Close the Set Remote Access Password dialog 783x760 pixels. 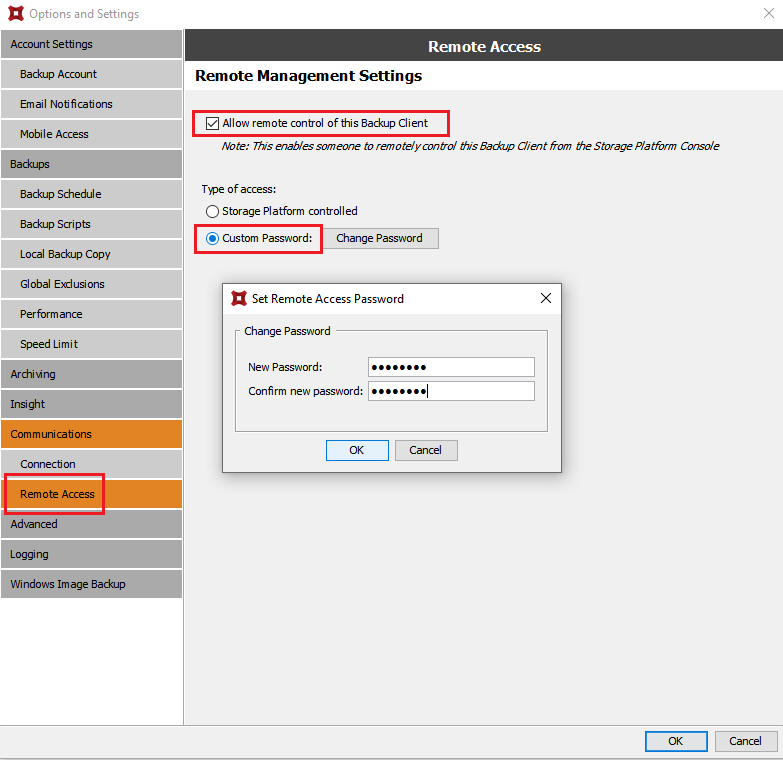(546, 298)
